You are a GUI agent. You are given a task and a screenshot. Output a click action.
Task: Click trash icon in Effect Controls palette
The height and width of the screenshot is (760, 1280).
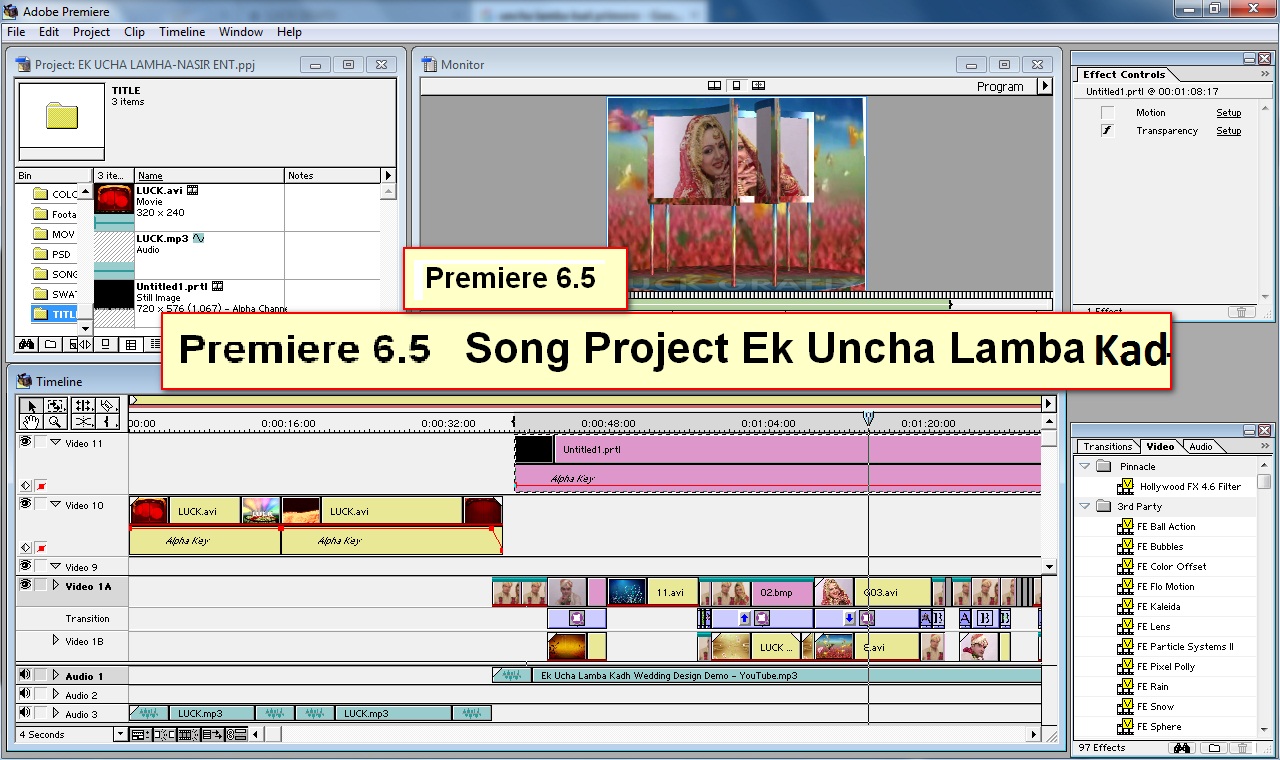[1241, 312]
